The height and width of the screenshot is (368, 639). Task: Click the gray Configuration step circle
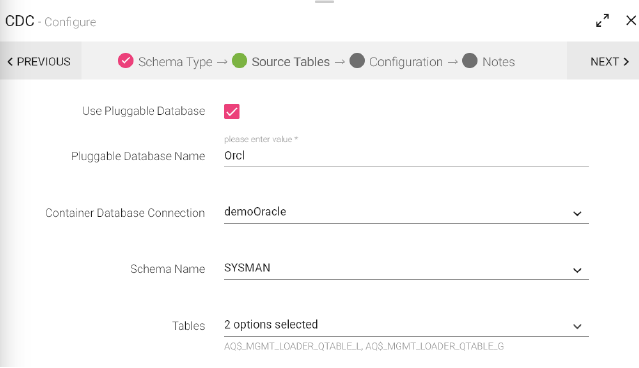tap(357, 61)
